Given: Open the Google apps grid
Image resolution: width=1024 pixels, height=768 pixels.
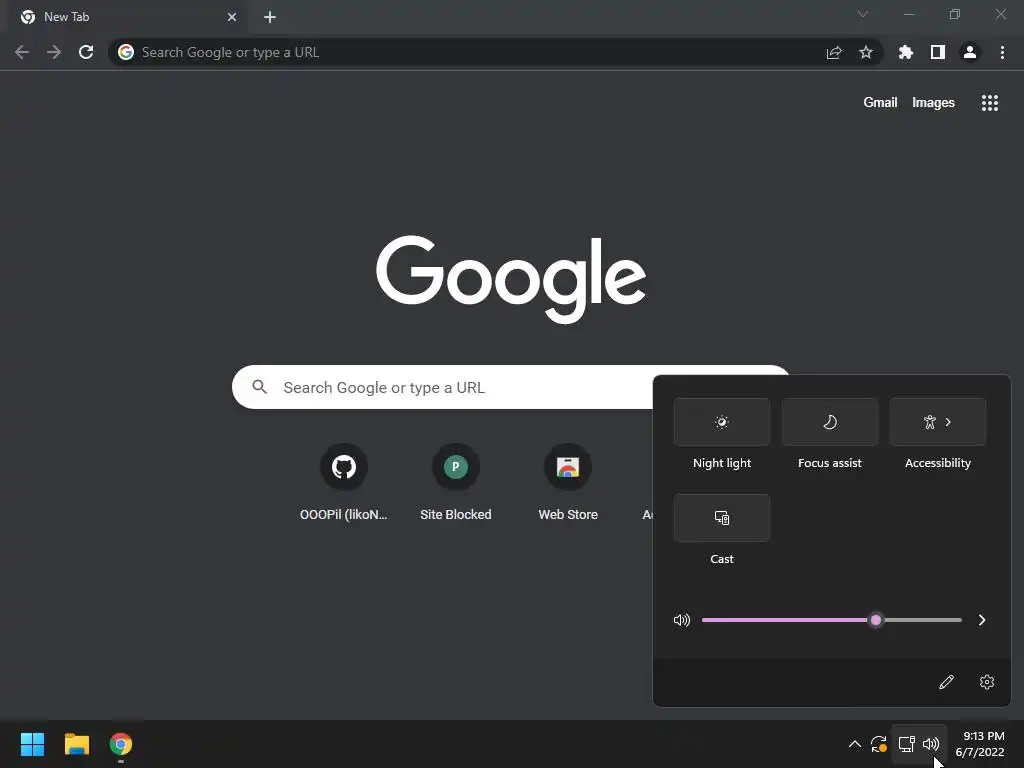Looking at the screenshot, I should [990, 103].
